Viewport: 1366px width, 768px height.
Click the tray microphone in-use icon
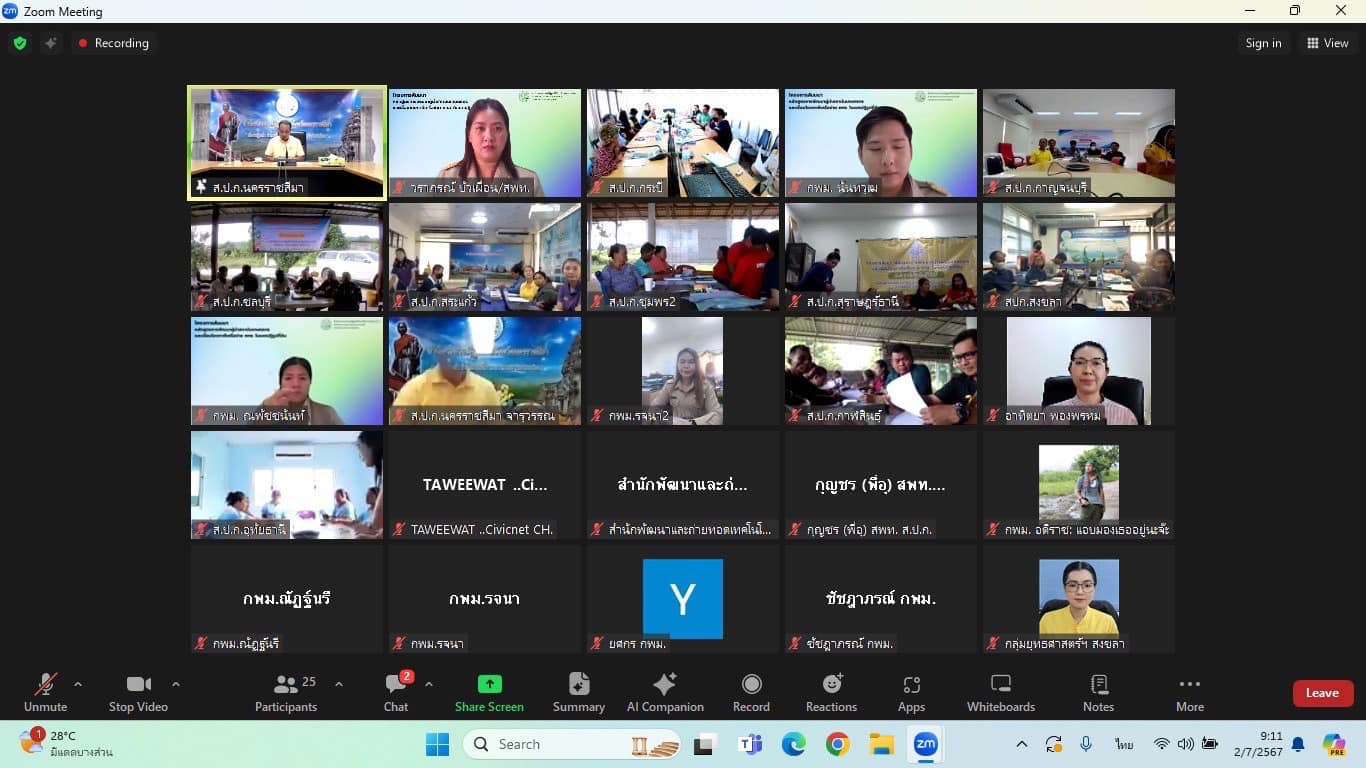click(x=1086, y=744)
